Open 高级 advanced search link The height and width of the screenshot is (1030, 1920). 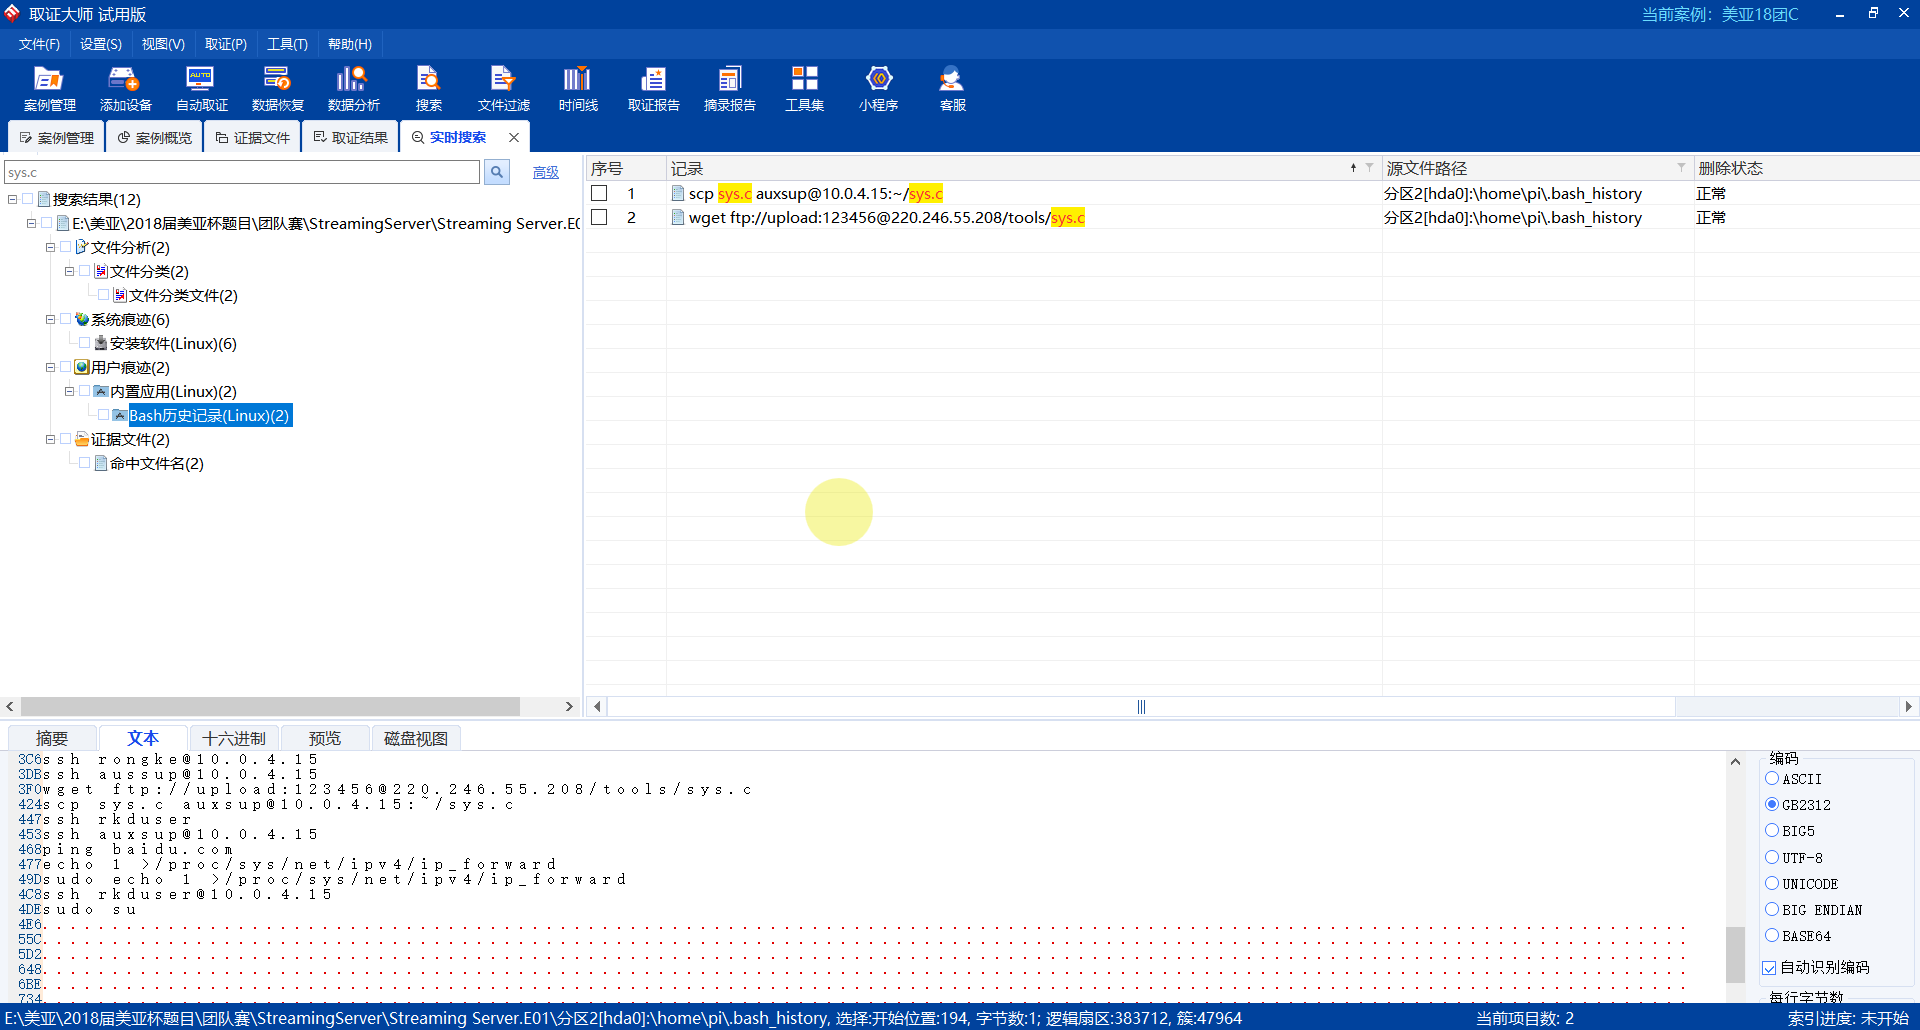[546, 172]
